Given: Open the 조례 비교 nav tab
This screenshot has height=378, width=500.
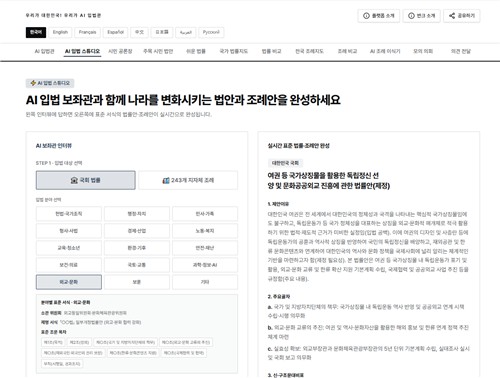Looking at the screenshot, I should click(x=347, y=51).
